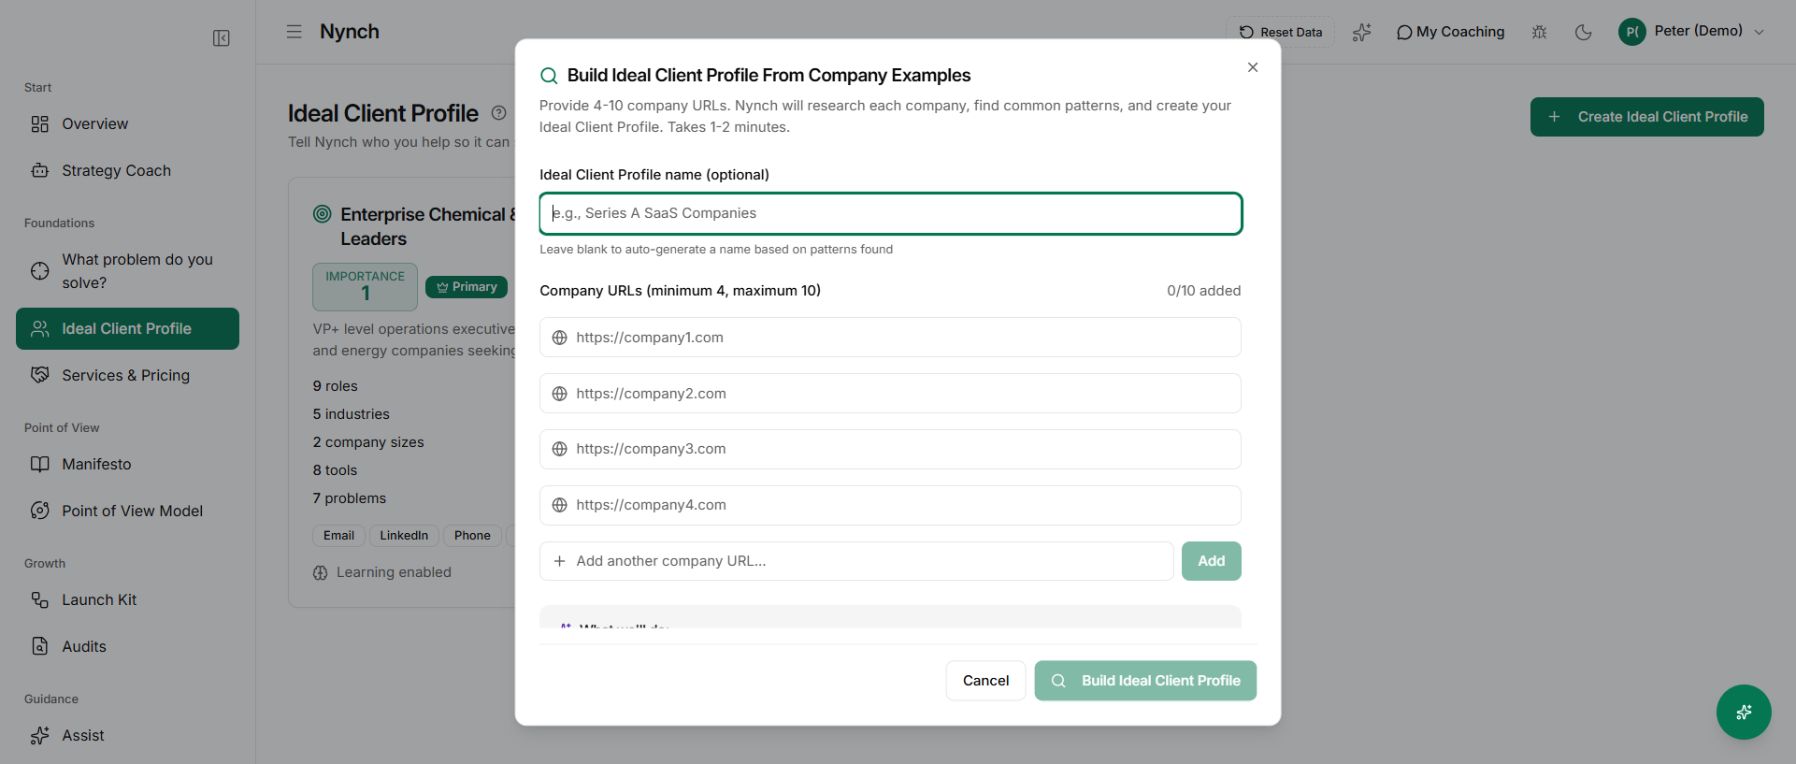This screenshot has width=1796, height=764.
Task: Toggle dark mode moon icon
Action: [1583, 32]
